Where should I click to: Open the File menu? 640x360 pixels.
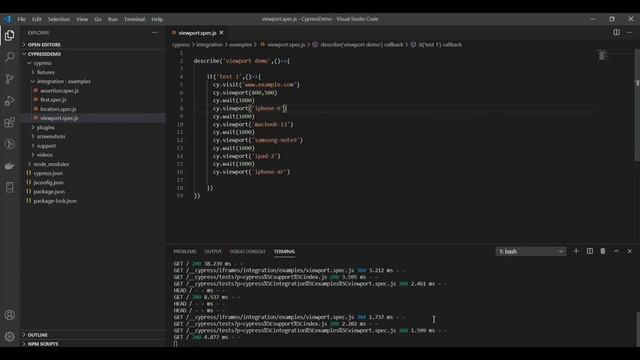(x=21, y=19)
